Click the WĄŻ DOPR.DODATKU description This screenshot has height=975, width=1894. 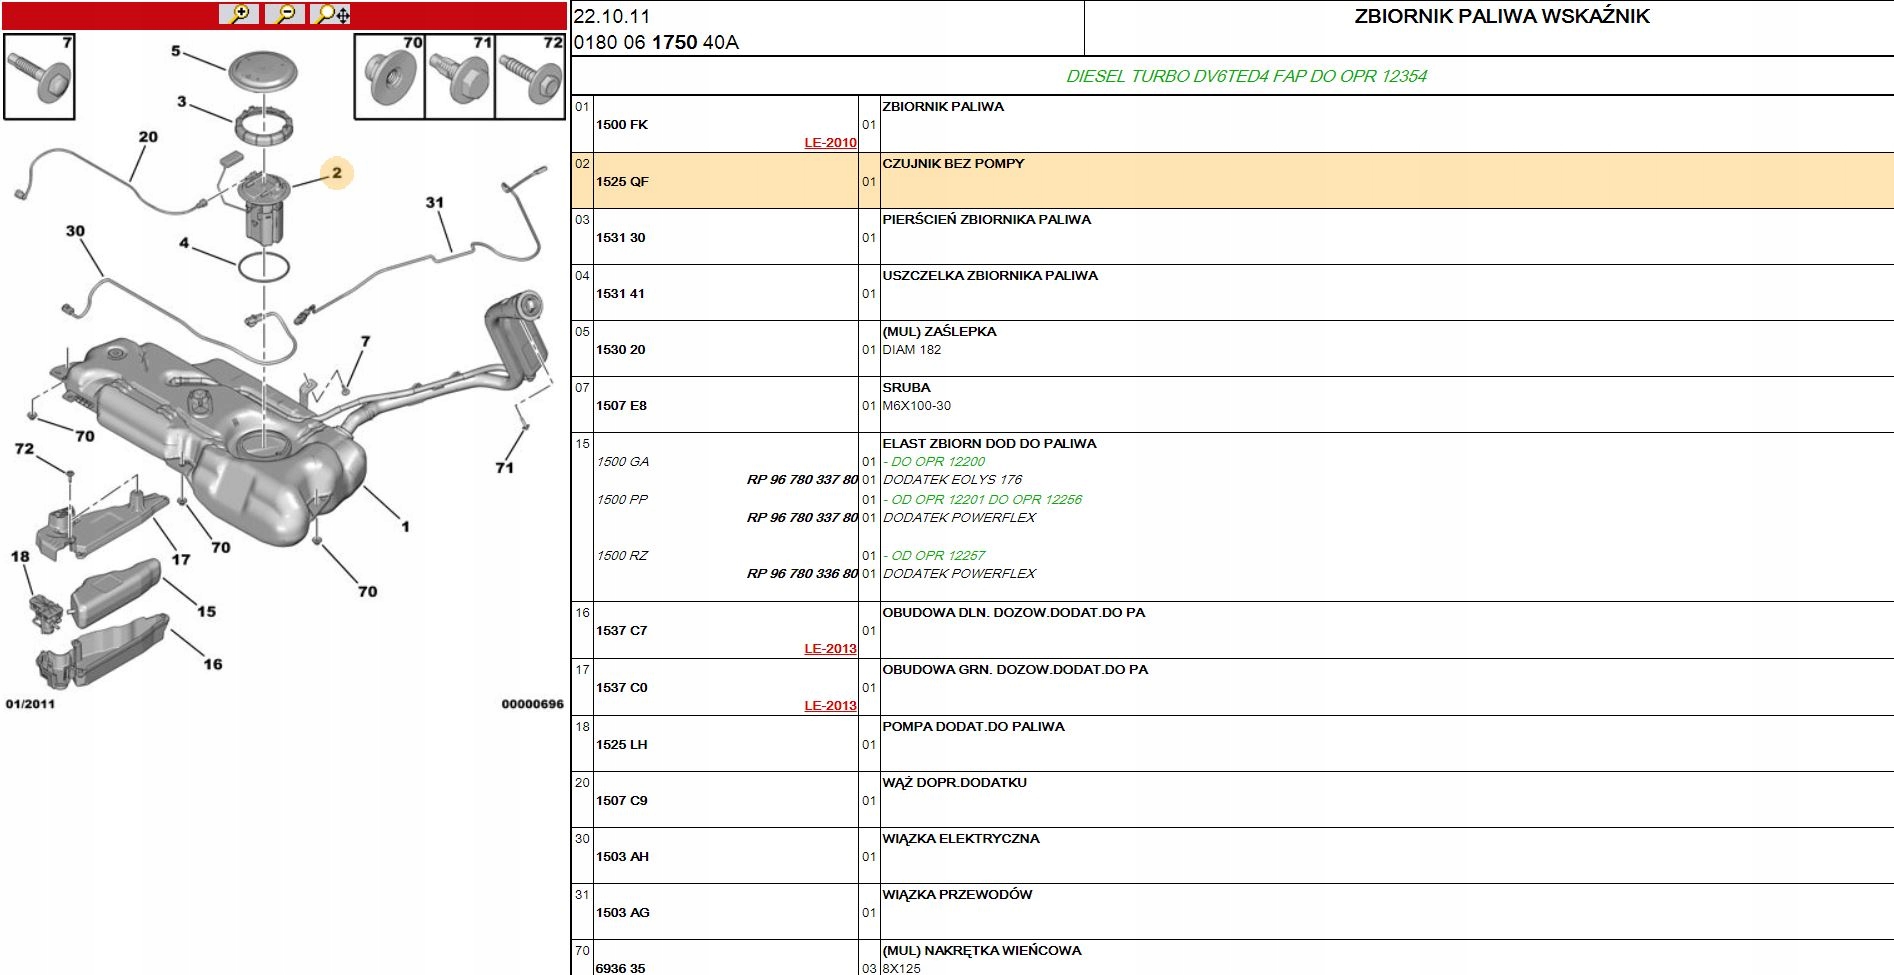coord(954,783)
